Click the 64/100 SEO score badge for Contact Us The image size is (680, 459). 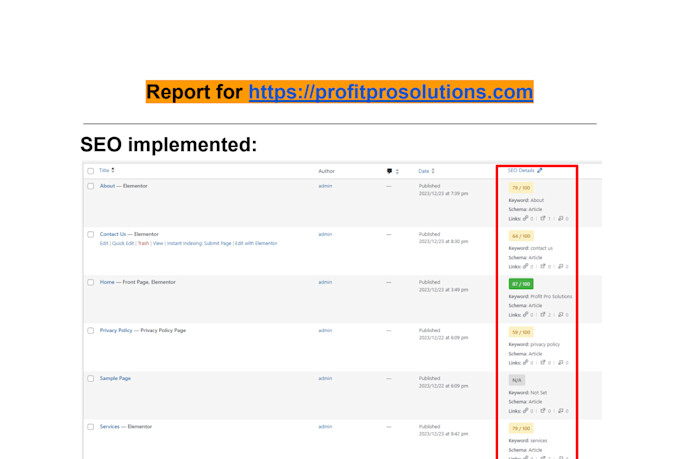point(521,236)
